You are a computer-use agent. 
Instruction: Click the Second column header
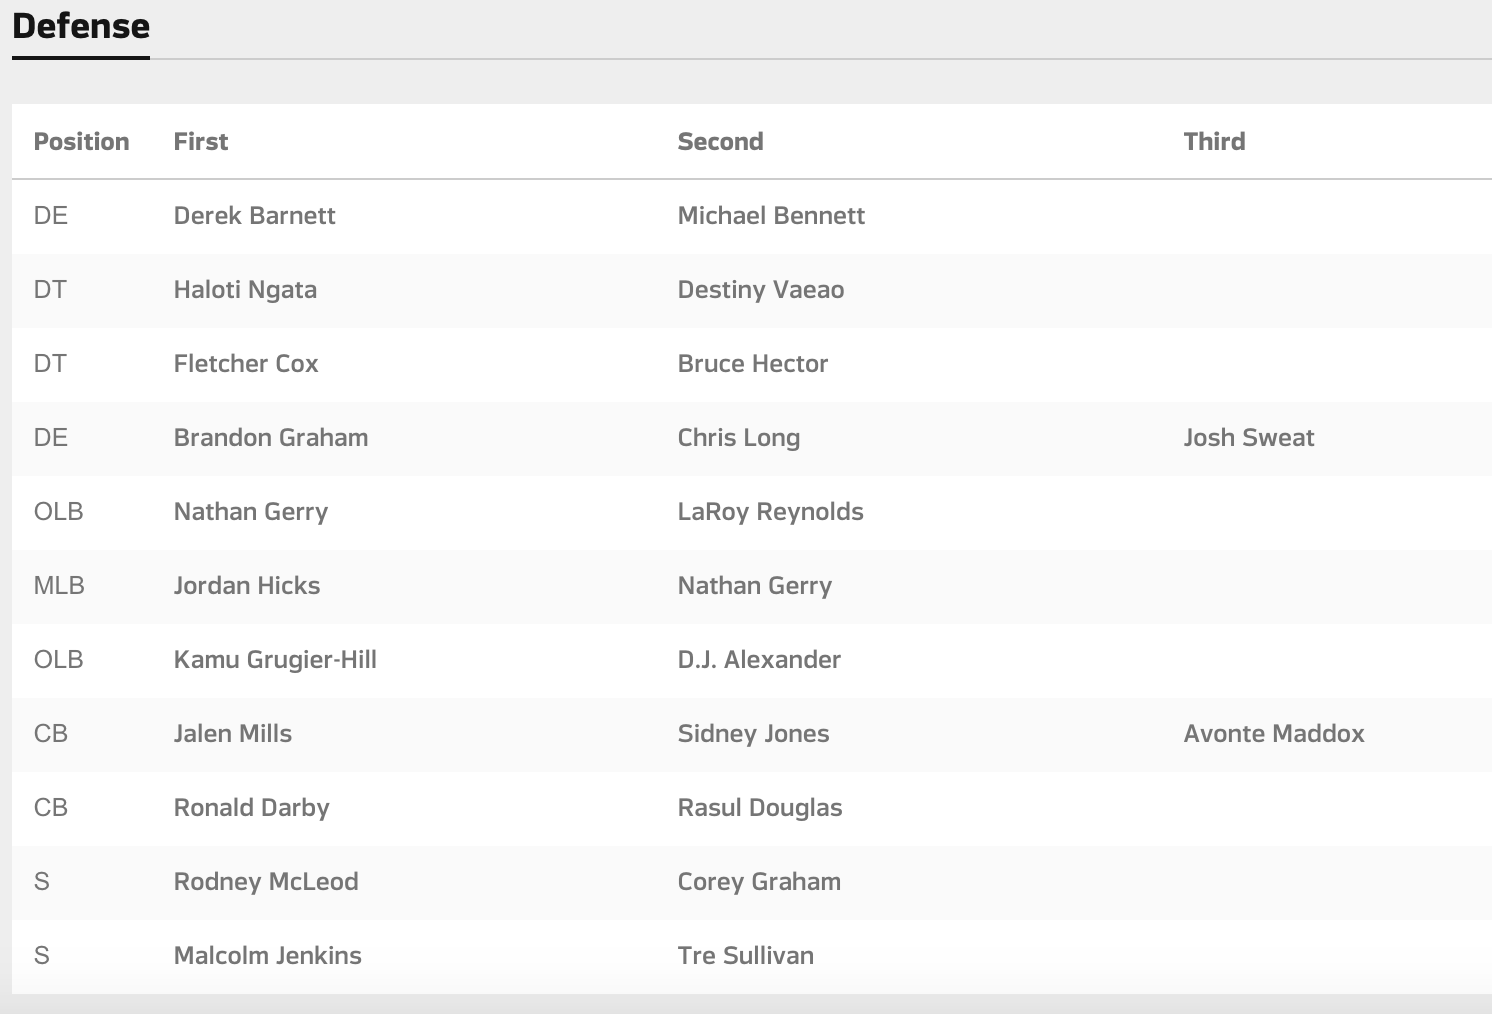(x=720, y=142)
